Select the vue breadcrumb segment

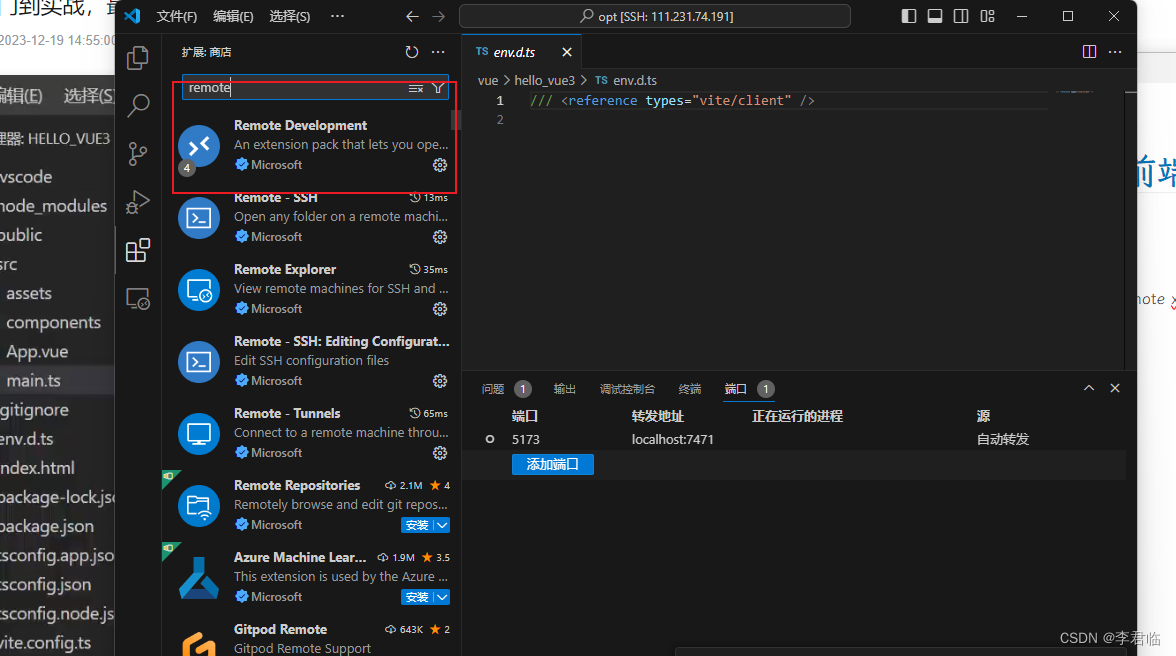[488, 80]
